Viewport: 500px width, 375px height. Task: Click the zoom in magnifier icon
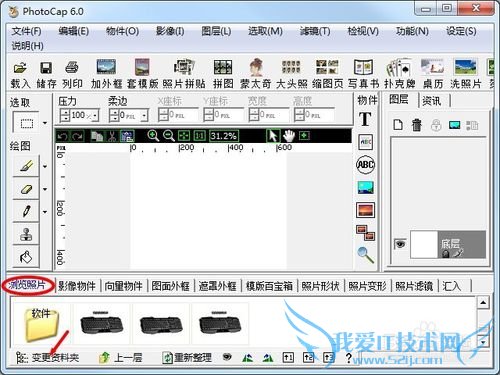click(153, 136)
